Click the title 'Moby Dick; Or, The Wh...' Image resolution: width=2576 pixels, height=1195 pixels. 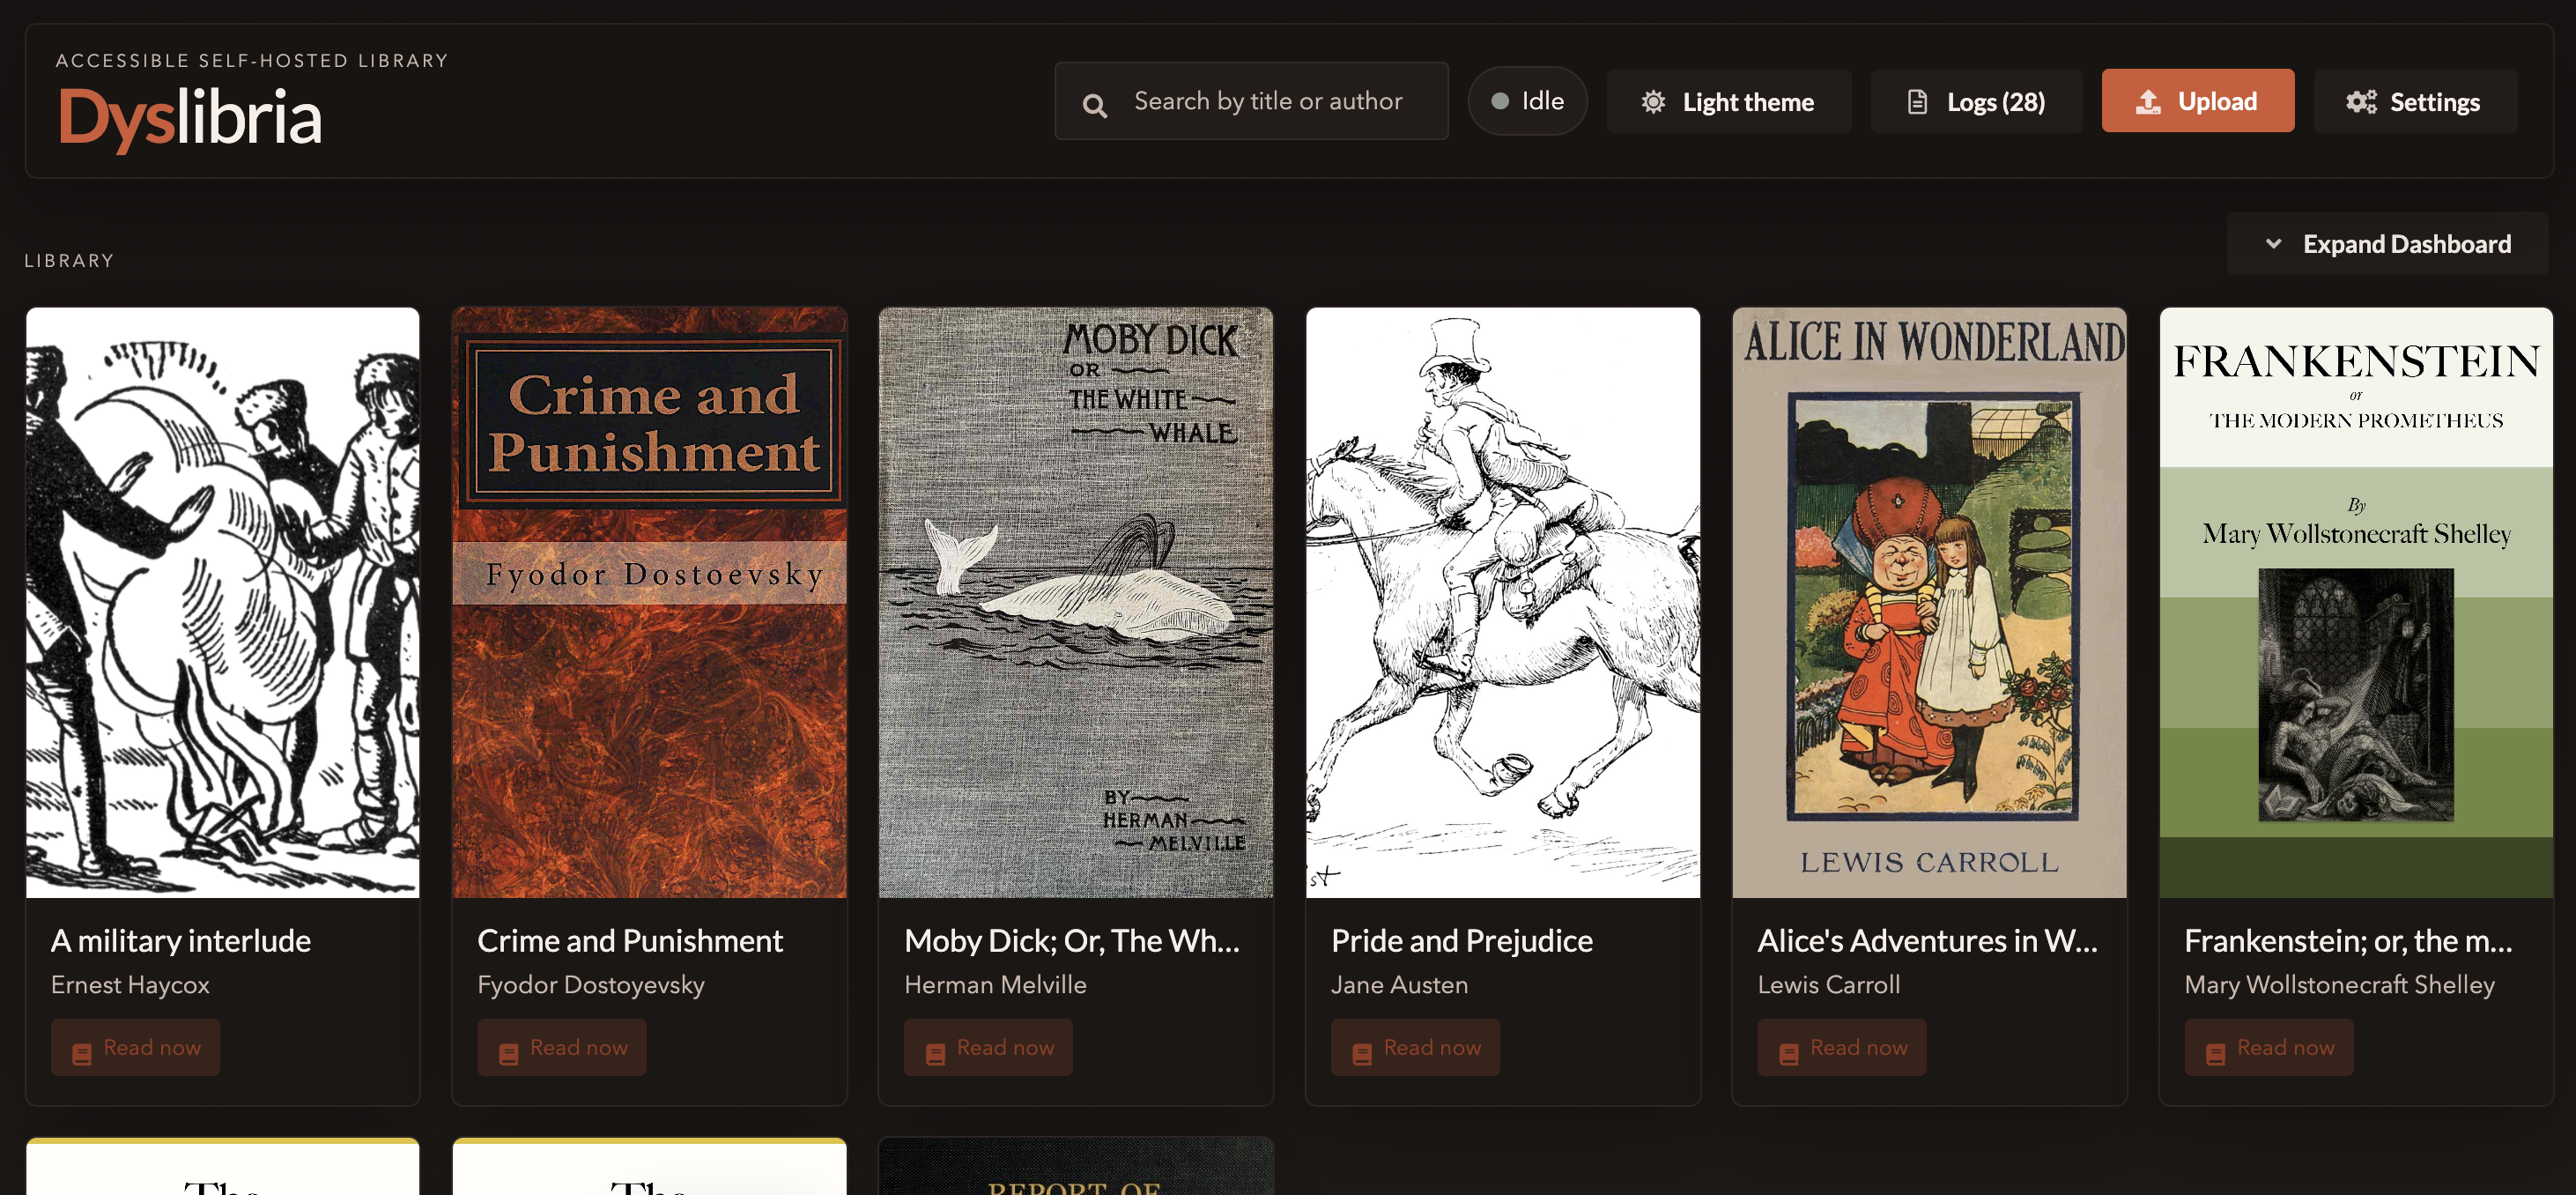point(1072,941)
